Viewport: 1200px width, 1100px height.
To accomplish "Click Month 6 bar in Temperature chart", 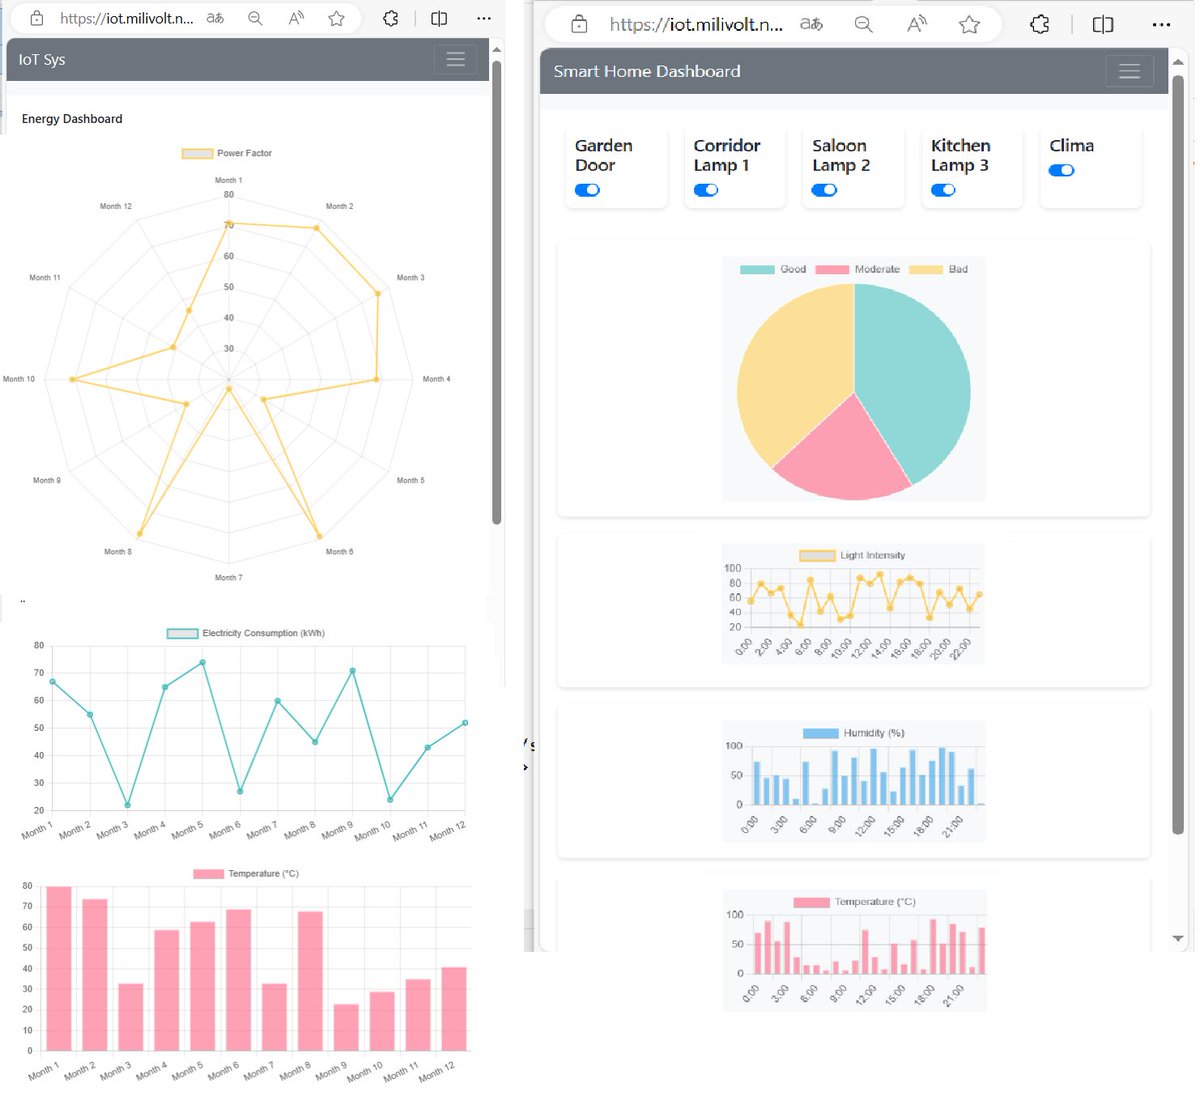I will [238, 980].
